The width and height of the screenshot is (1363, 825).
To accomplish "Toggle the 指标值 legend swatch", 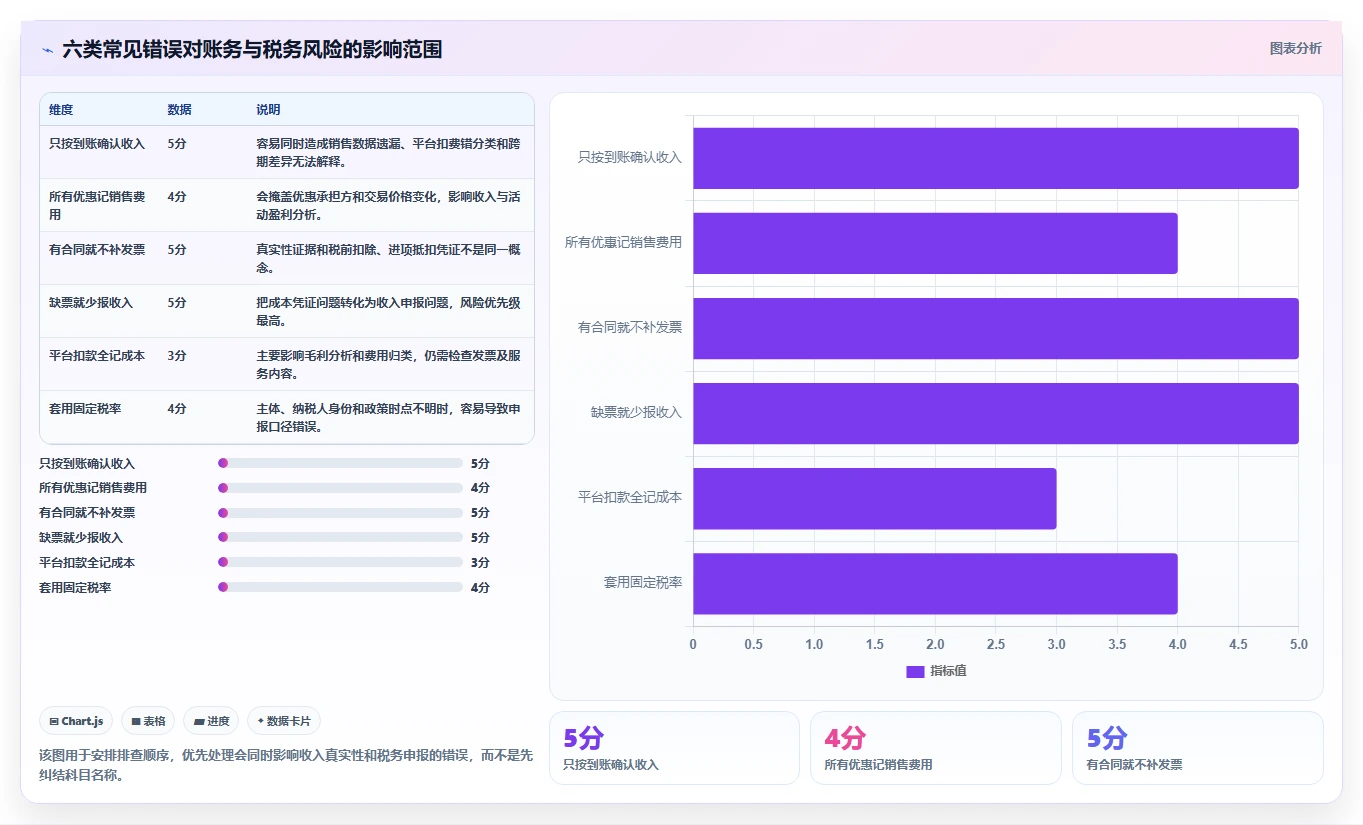I will pyautogui.click(x=915, y=671).
